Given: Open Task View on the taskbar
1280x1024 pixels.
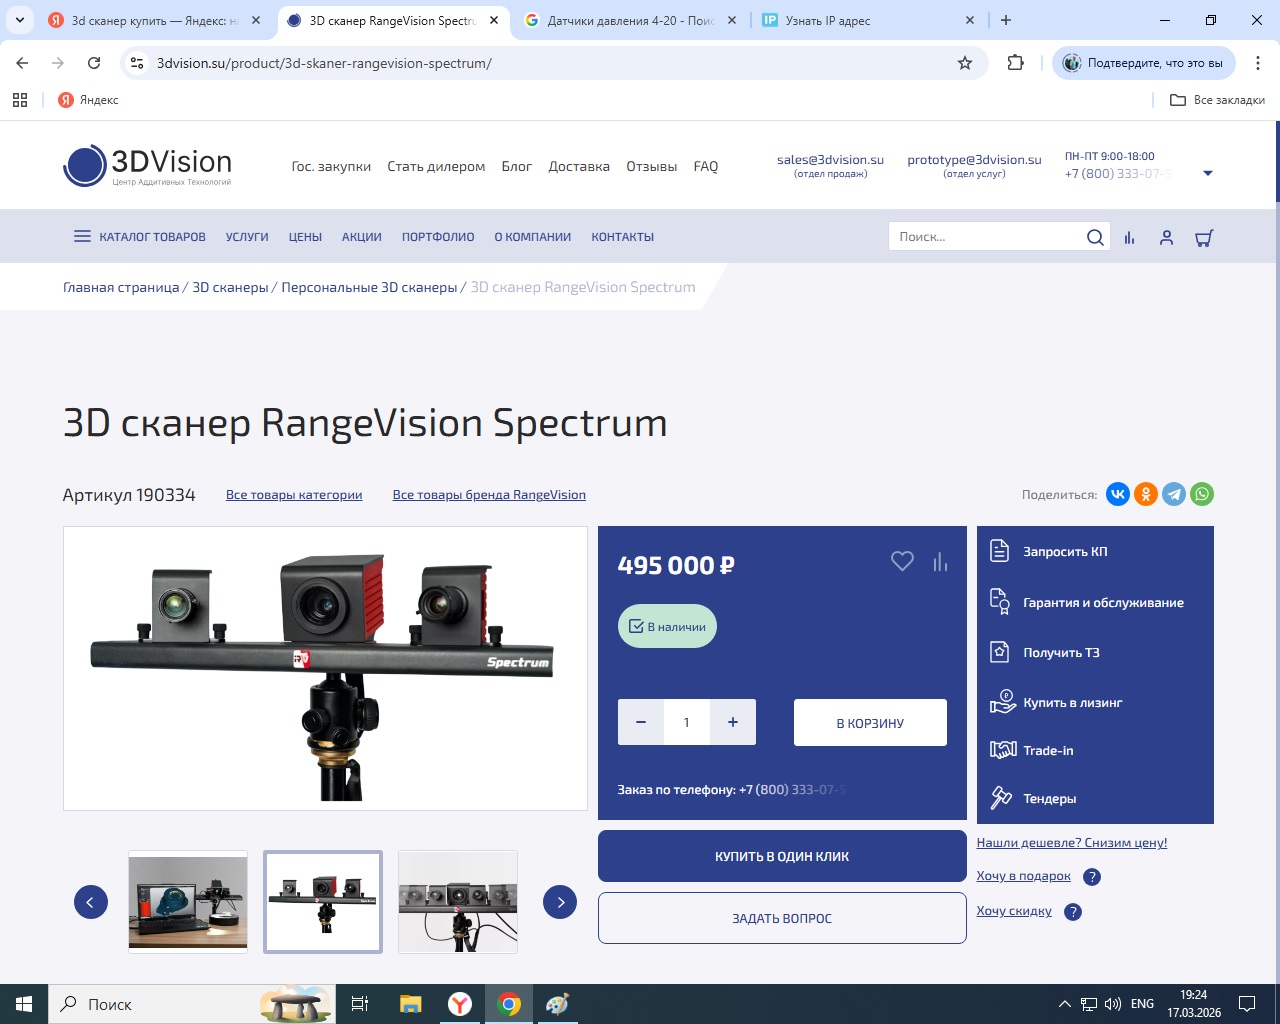Looking at the screenshot, I should tap(360, 1004).
